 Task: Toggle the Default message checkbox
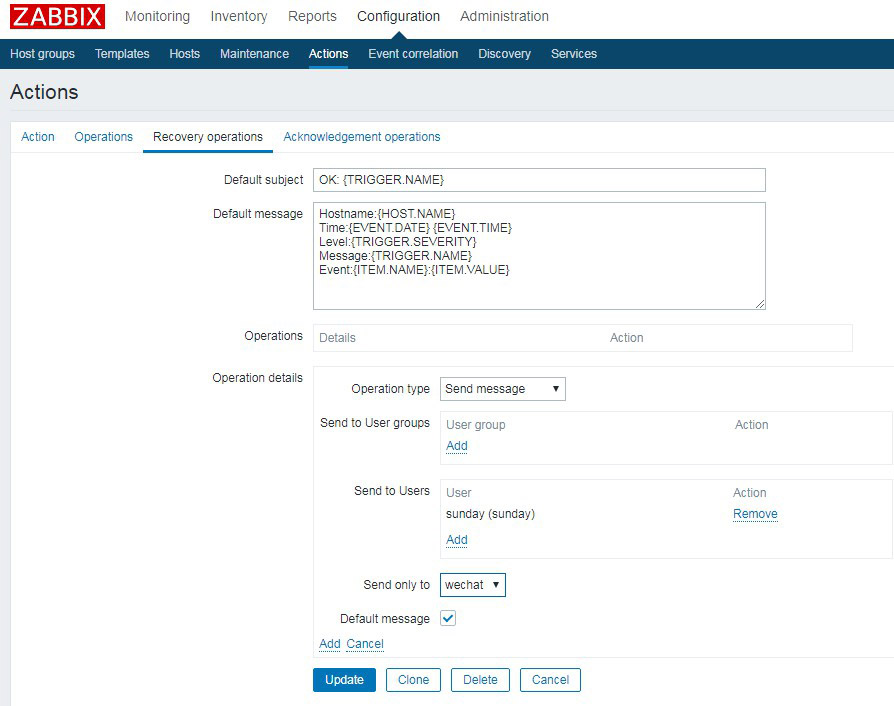[448, 619]
